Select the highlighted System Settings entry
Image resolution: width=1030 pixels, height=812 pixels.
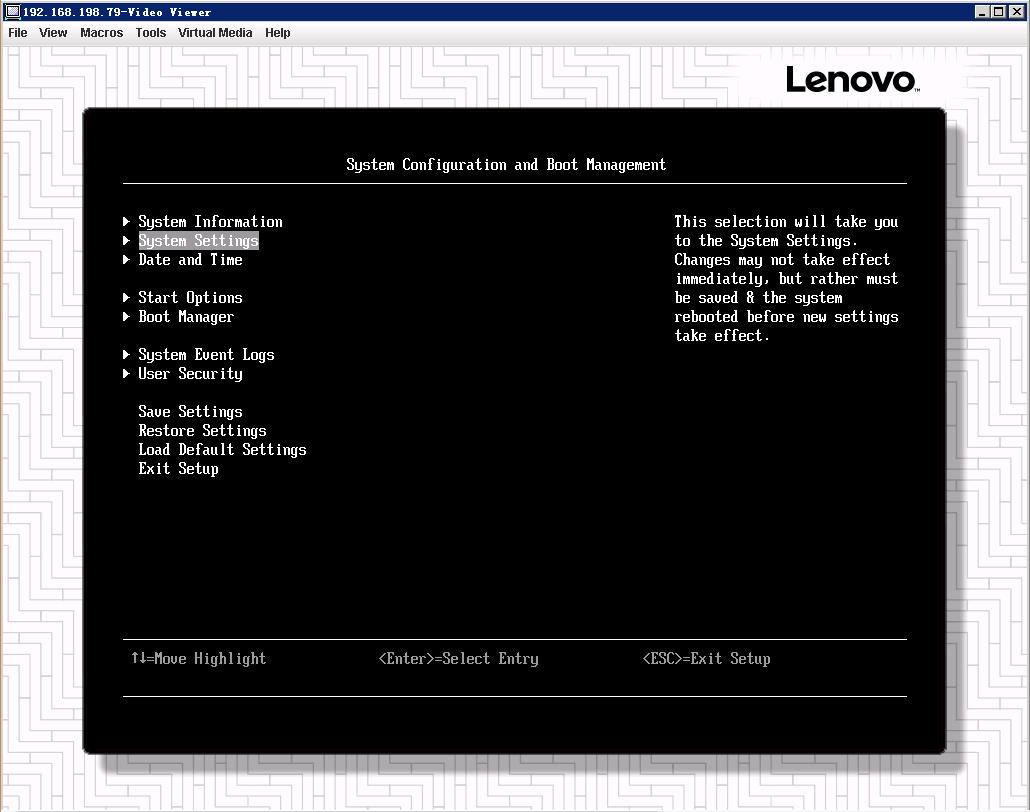click(x=198, y=240)
